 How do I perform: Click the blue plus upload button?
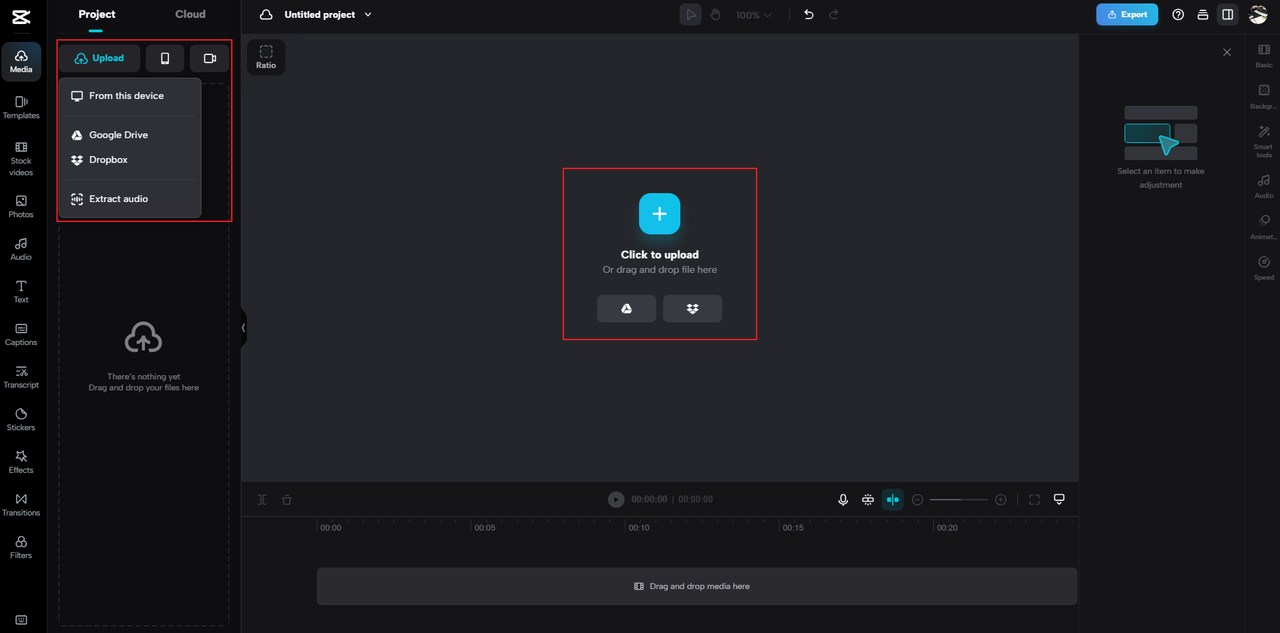660,214
